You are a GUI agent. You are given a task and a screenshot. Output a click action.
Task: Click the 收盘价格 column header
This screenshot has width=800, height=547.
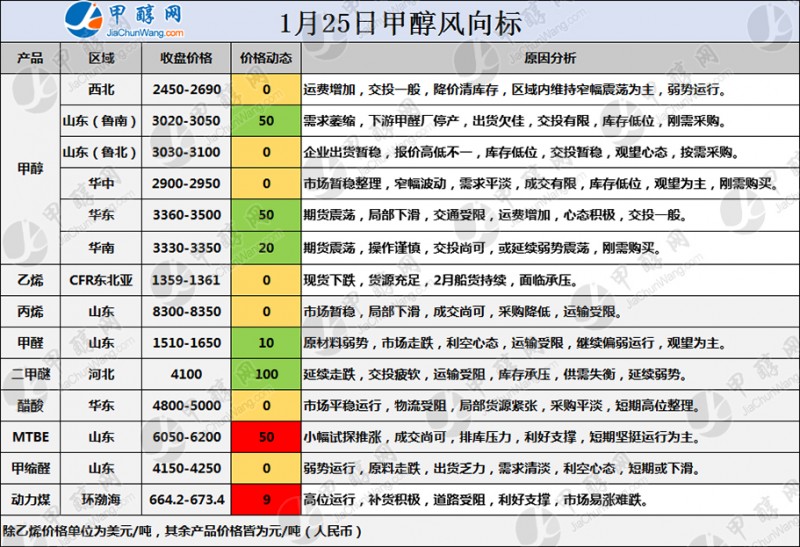pos(186,58)
